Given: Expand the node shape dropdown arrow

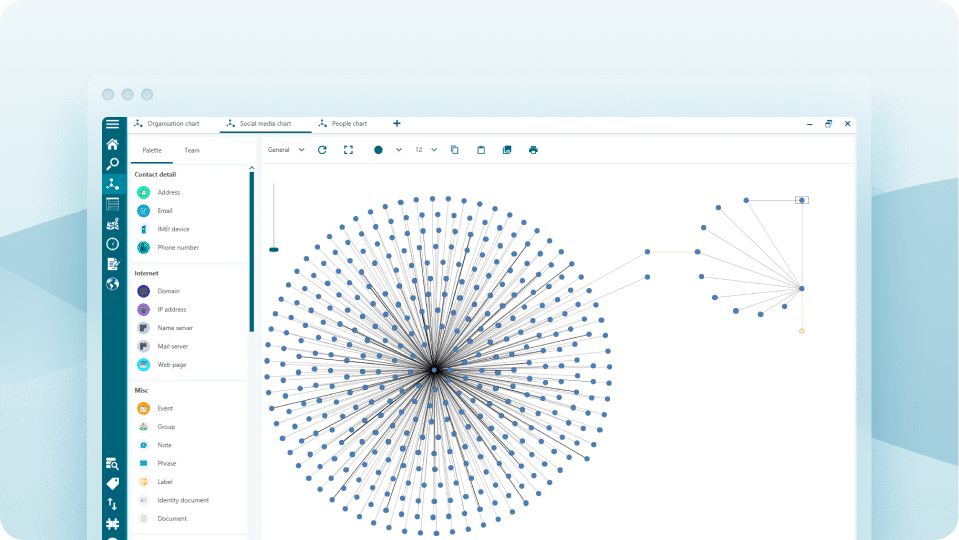Looking at the screenshot, I should [x=399, y=150].
